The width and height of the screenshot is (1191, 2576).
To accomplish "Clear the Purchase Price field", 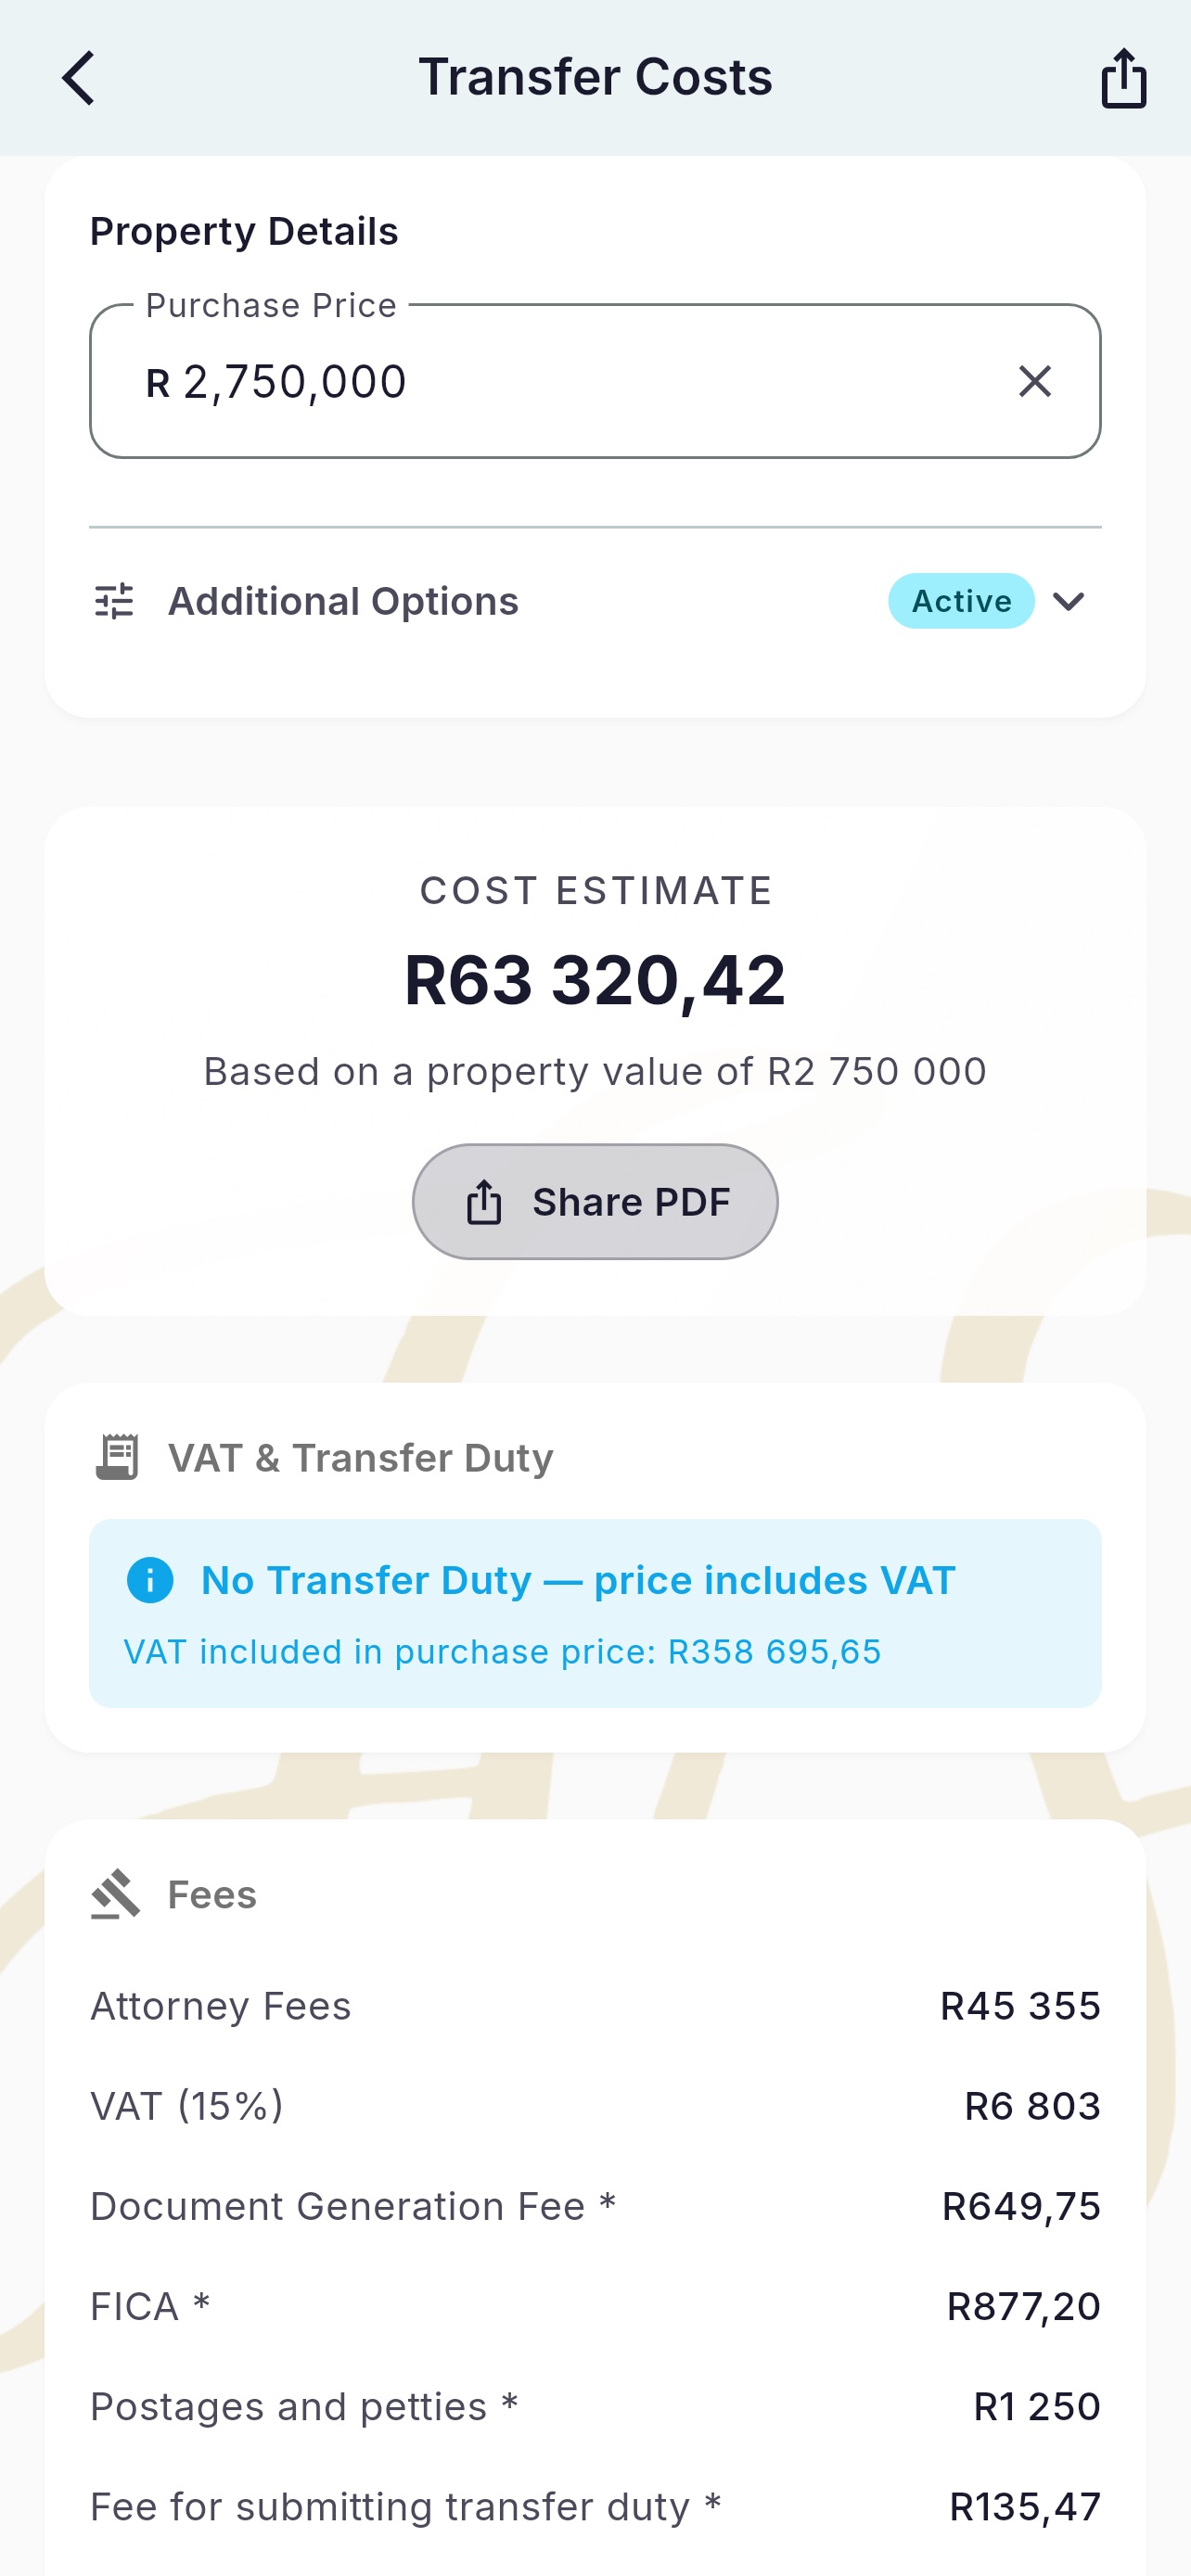I will coord(1034,381).
